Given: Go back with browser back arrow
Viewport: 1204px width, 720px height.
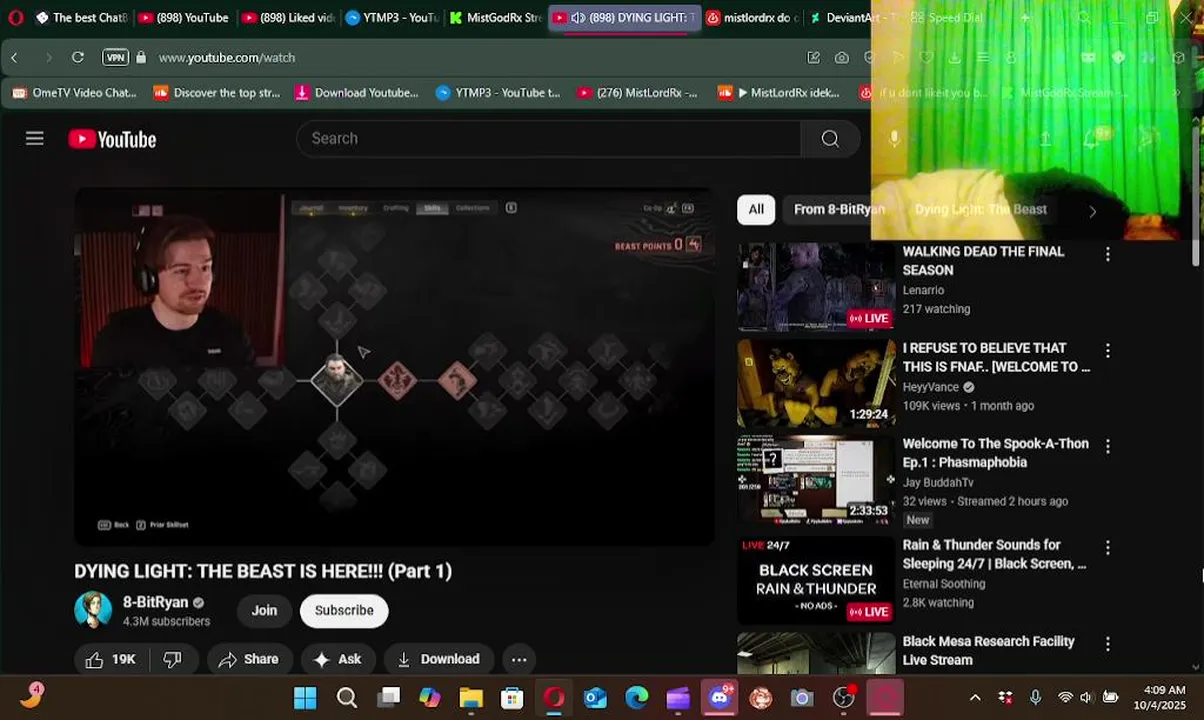Looking at the screenshot, I should (x=14, y=58).
